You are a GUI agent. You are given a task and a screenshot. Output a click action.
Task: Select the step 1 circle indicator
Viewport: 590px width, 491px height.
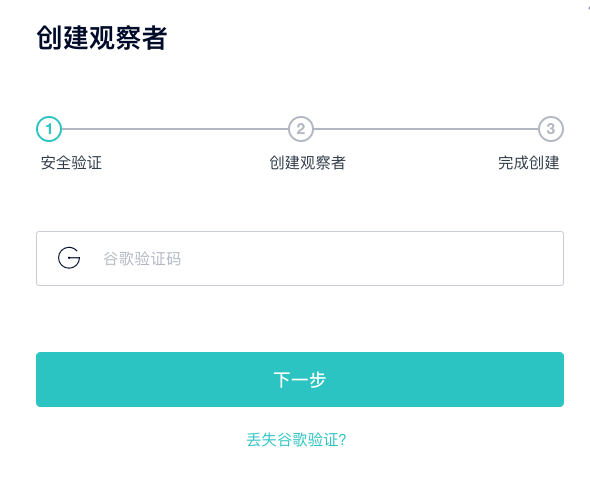pos(49,129)
